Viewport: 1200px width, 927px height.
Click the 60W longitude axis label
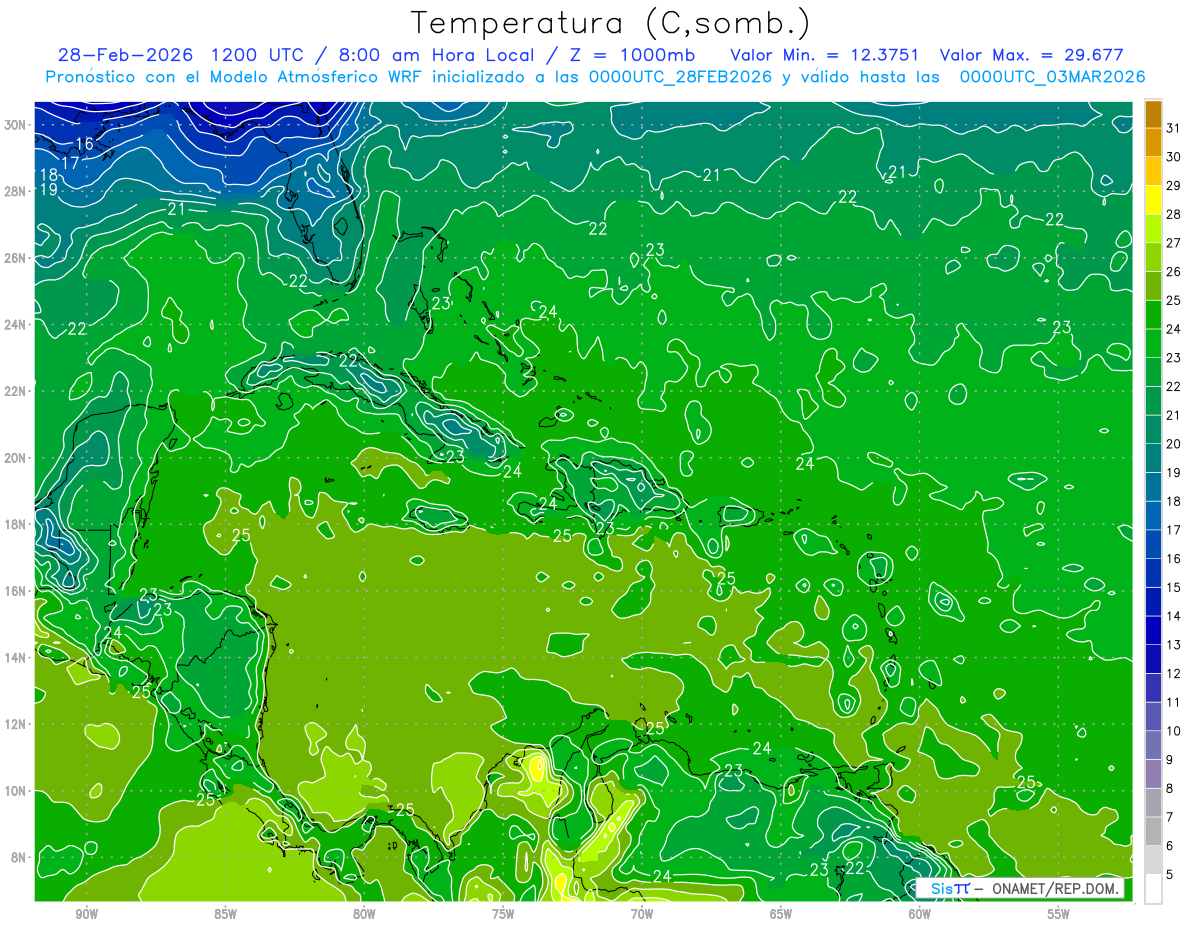pyautogui.click(x=920, y=913)
